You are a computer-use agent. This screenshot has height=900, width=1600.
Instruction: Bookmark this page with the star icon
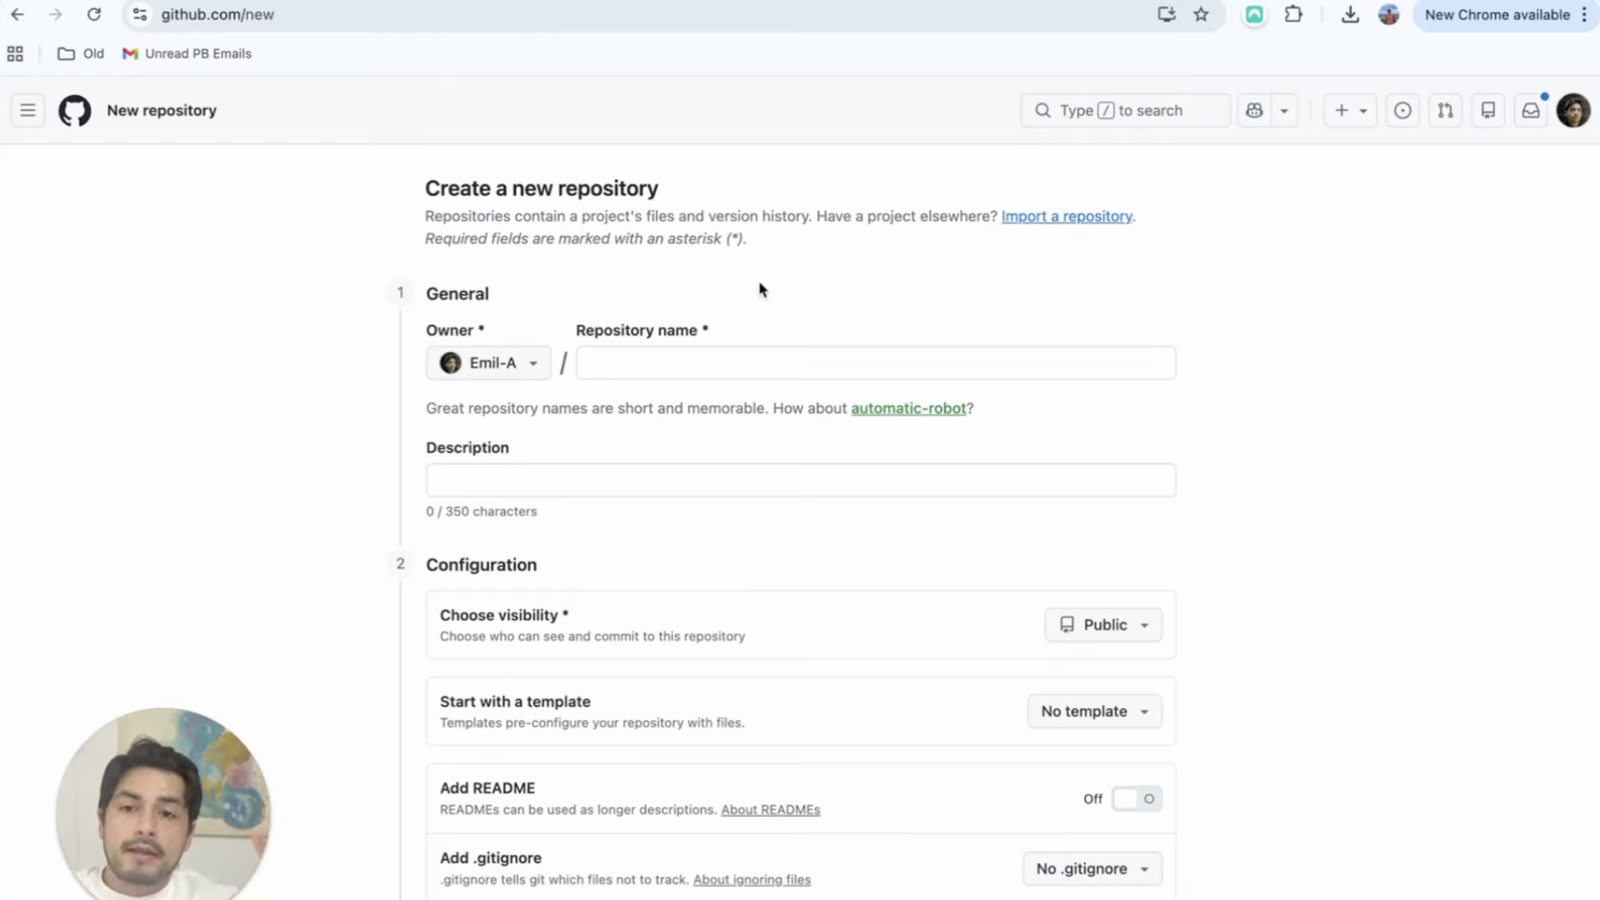[x=1201, y=15]
